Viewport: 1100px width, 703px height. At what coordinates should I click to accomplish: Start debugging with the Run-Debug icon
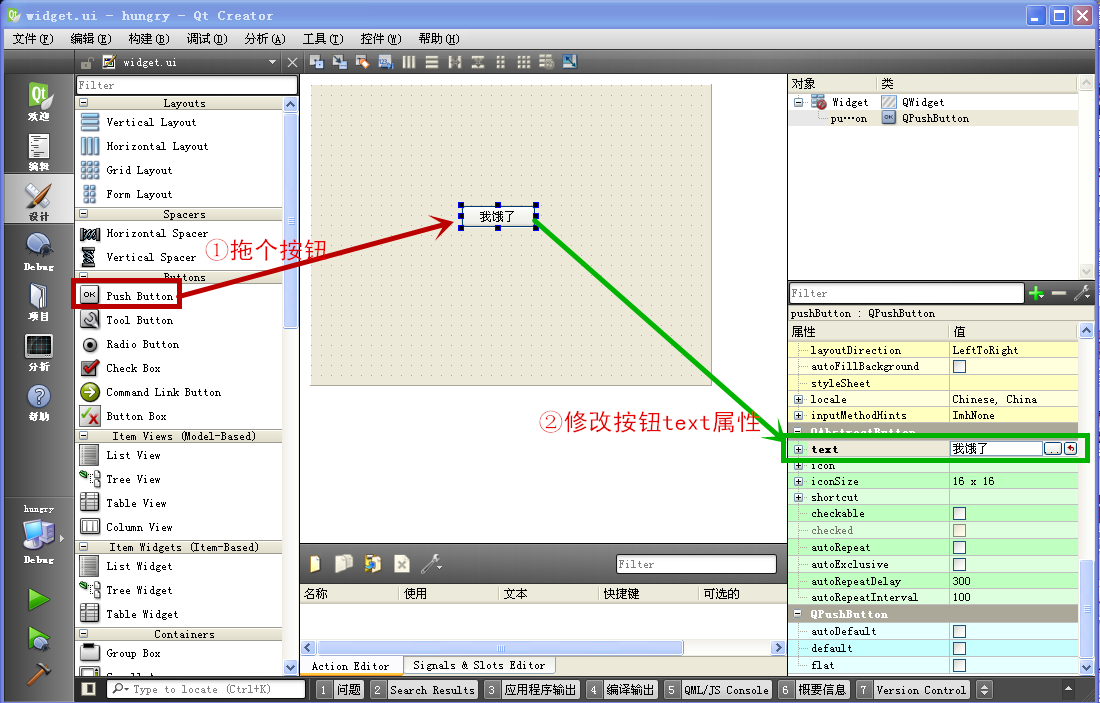coord(39,638)
